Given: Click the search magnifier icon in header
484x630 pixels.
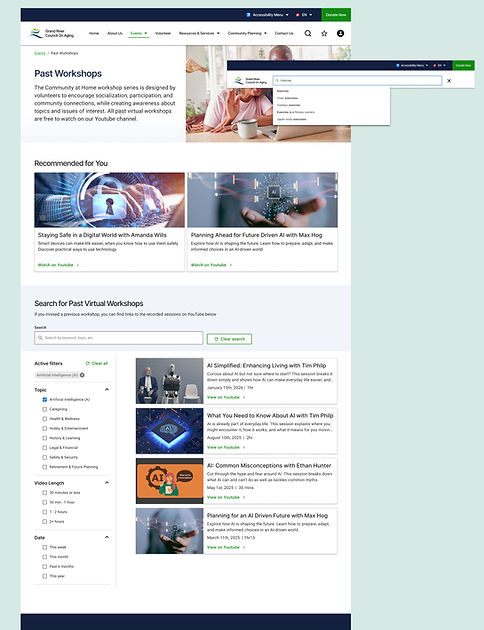Looking at the screenshot, I should (x=308, y=33).
